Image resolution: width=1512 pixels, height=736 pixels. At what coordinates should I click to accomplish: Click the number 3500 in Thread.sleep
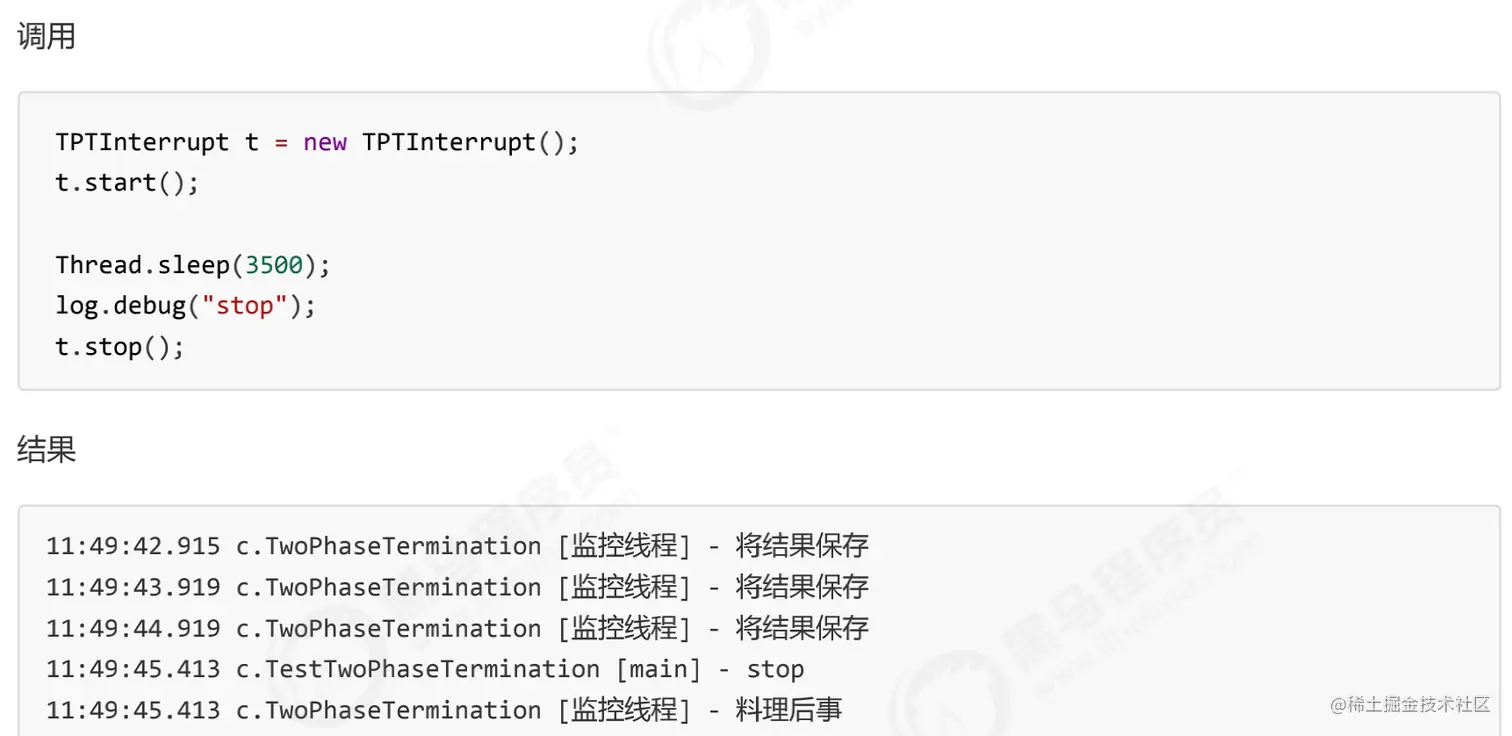point(273,265)
